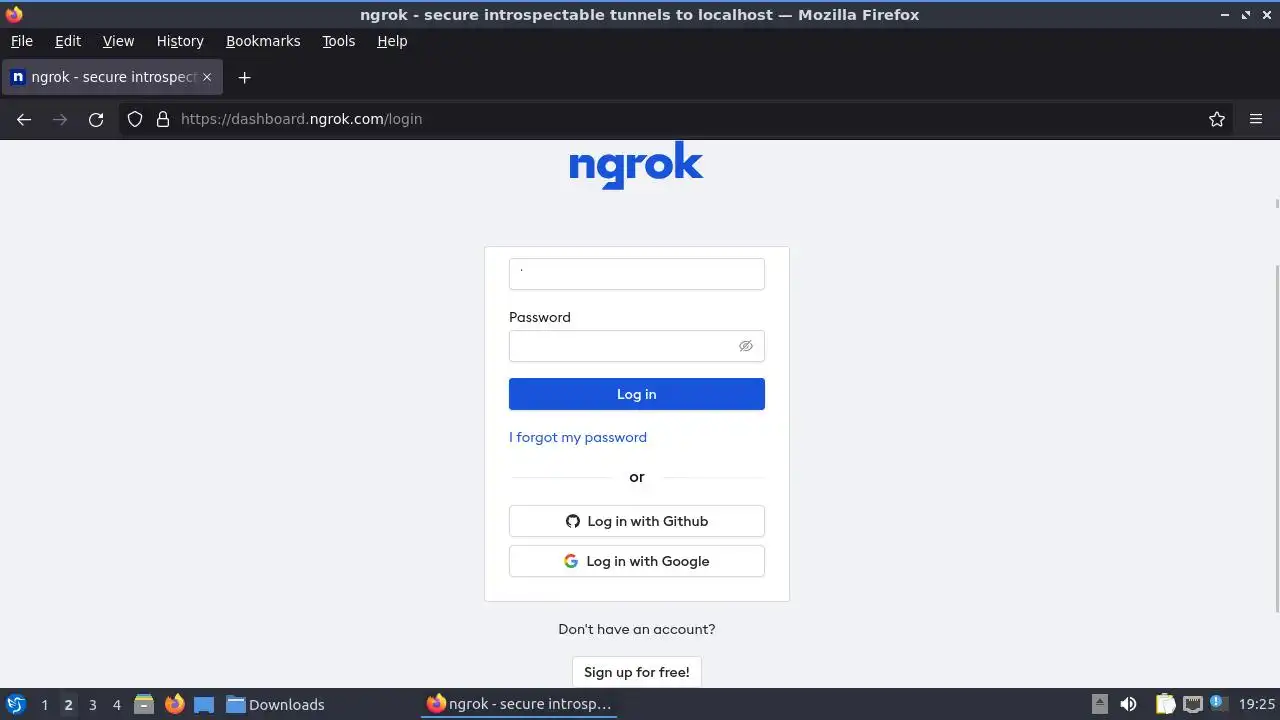Switch to workspace 1
This screenshot has height=720, width=1280.
coord(44,705)
